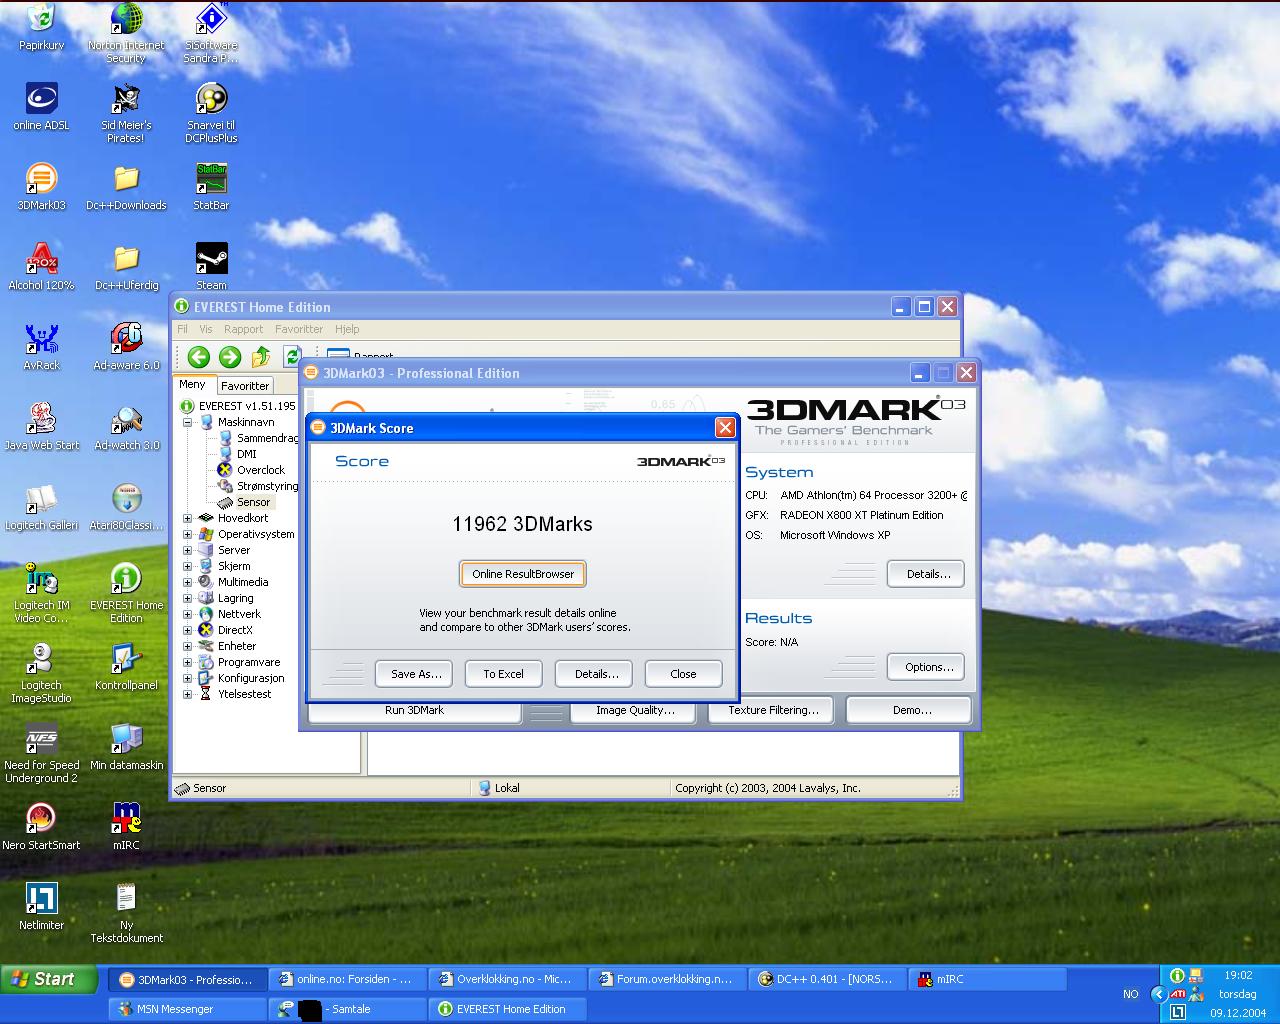Viewport: 1280px width, 1024px height.
Task: Switch to the mIRC taskbar button
Action: 987,979
